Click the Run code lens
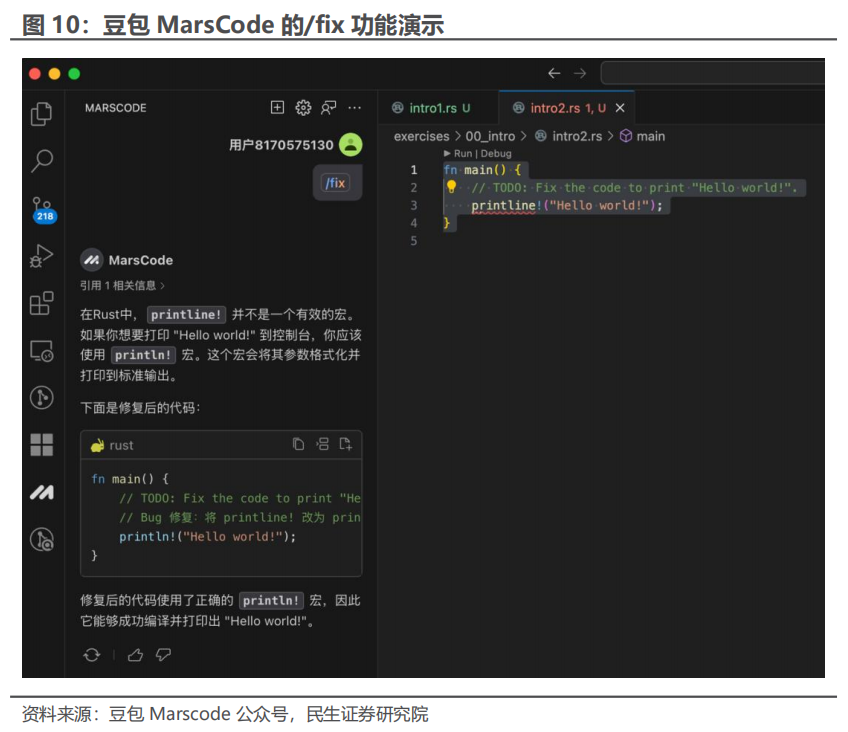The image size is (848, 732). (463, 154)
